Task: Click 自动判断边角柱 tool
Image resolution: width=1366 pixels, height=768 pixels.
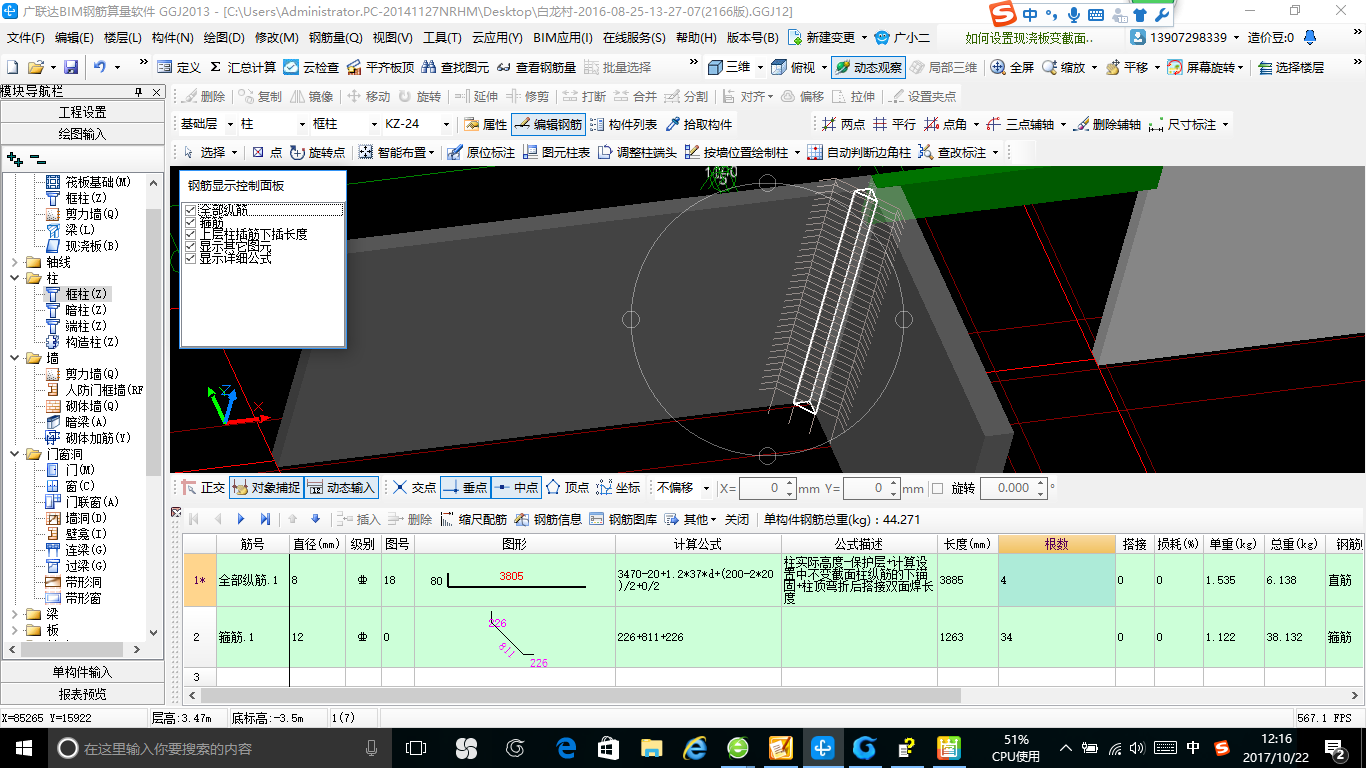Action: coord(859,153)
